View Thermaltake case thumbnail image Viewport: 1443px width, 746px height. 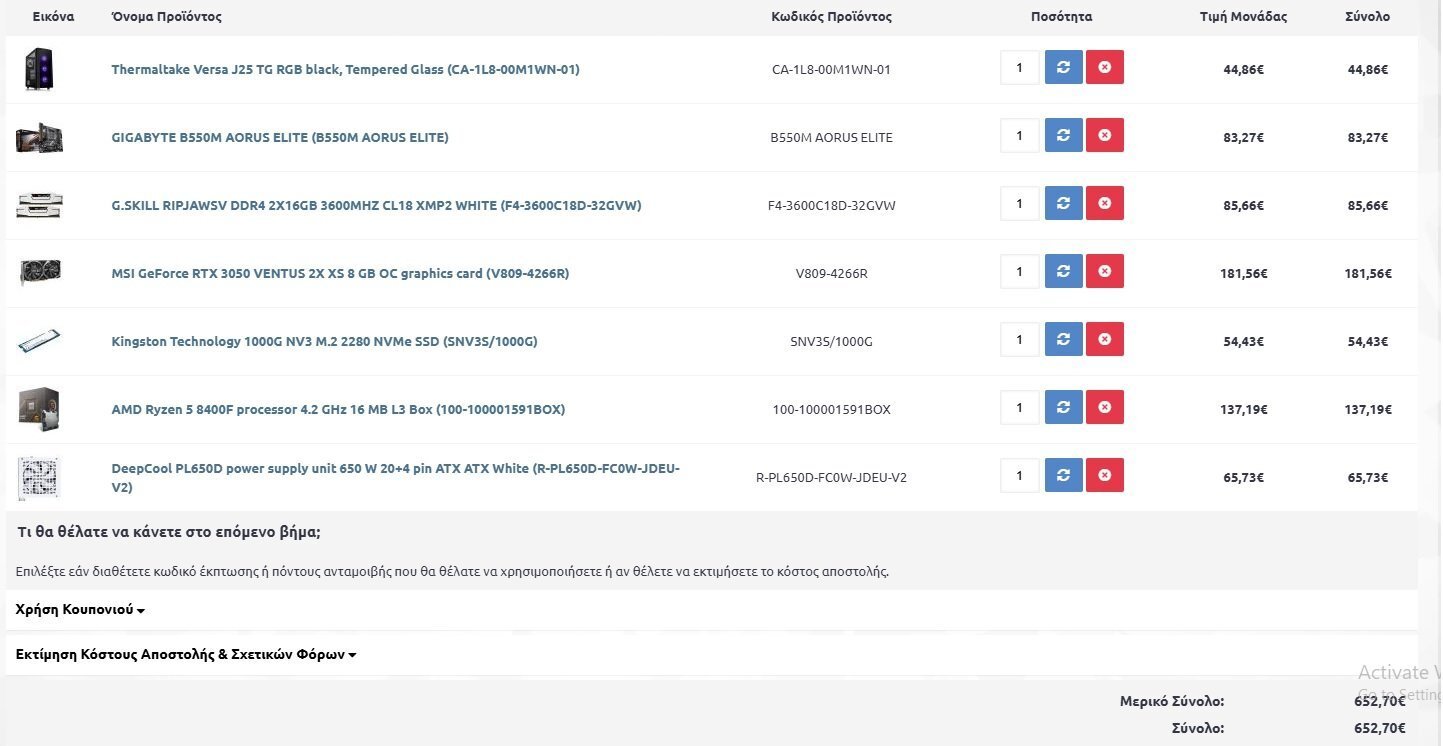[x=39, y=69]
